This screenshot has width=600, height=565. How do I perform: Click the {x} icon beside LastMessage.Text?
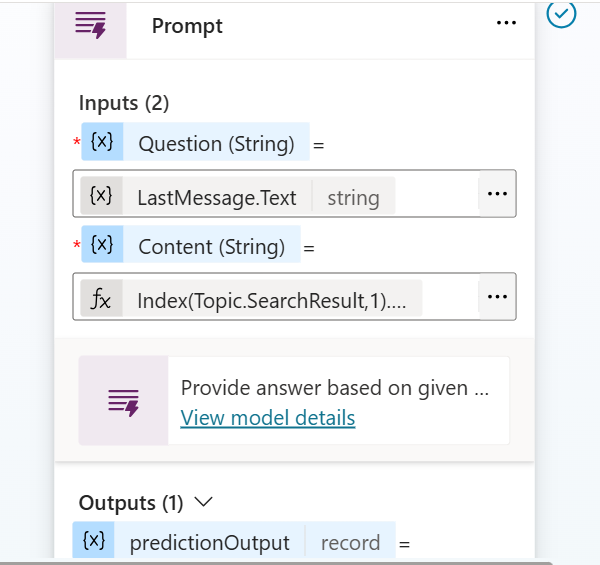point(101,196)
